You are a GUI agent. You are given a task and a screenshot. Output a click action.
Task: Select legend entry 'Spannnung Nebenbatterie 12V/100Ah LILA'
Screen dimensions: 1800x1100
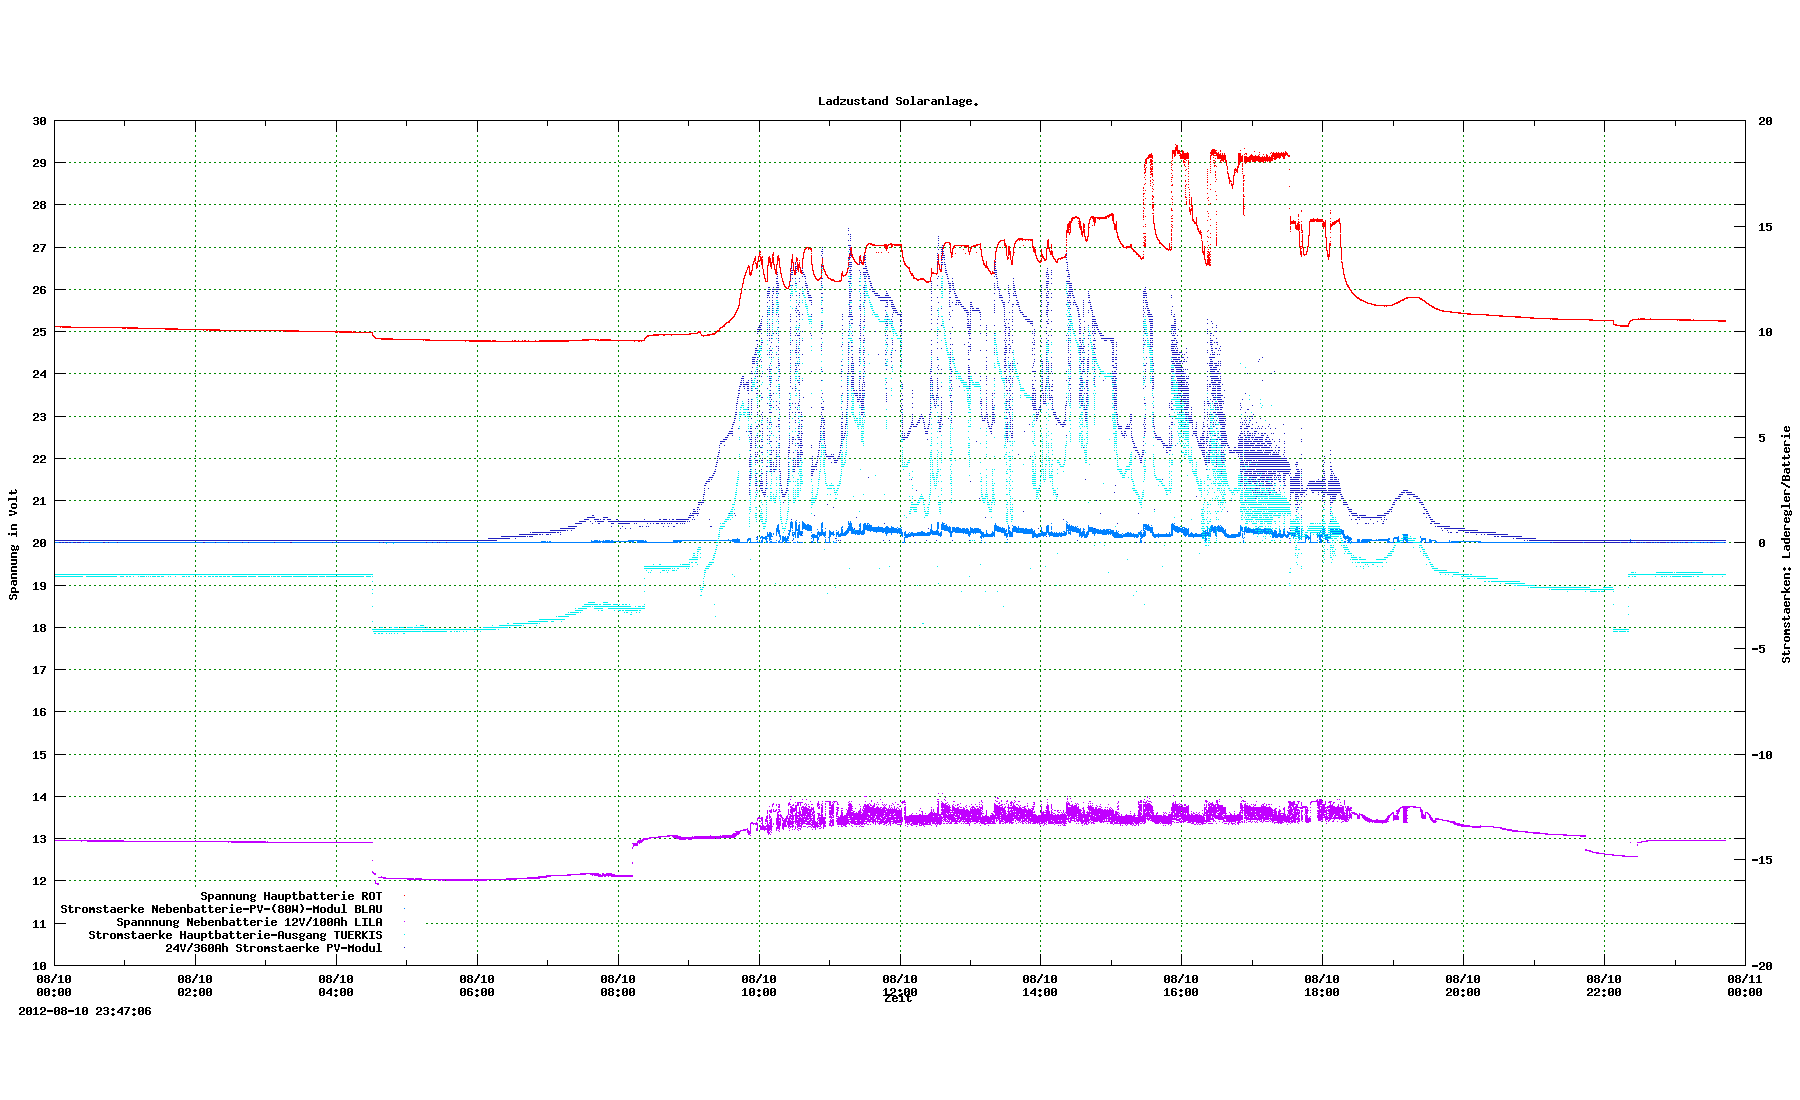(x=249, y=922)
